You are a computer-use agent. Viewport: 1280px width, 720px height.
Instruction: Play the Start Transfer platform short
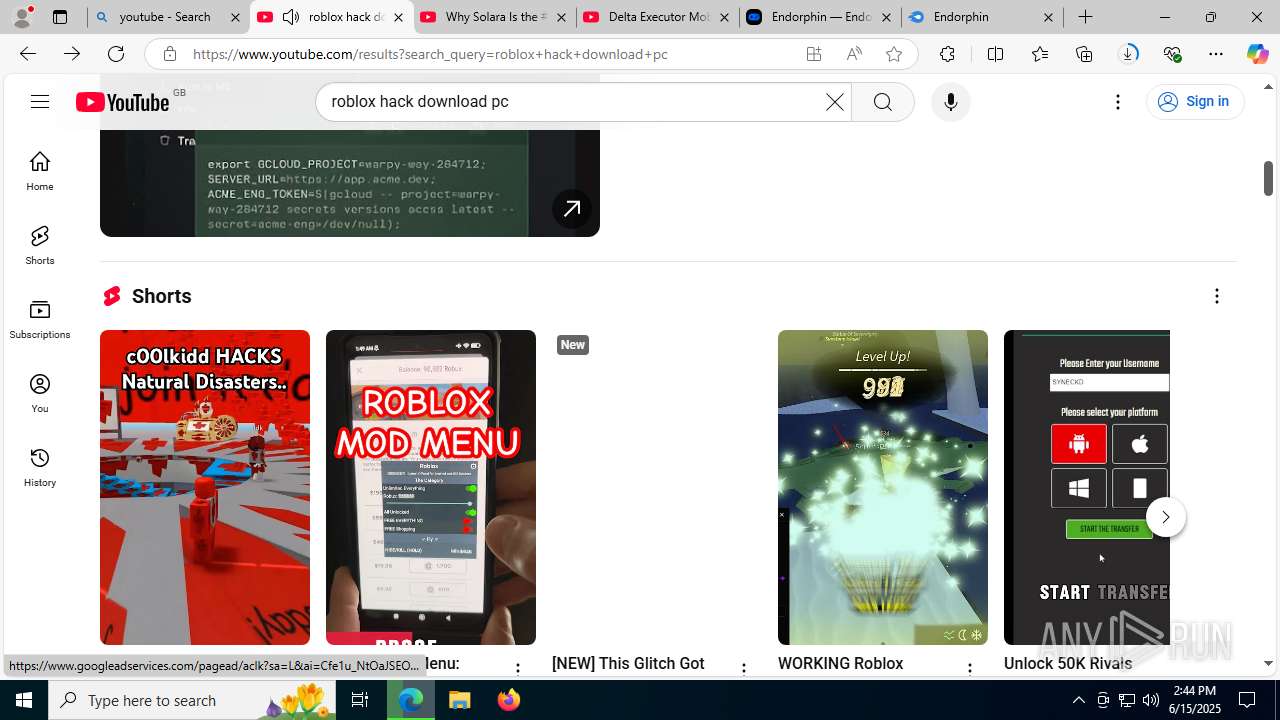[1087, 487]
